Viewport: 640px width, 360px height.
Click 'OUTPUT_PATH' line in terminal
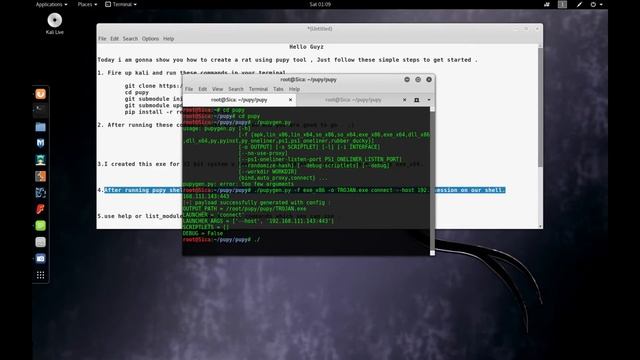tap(244, 209)
